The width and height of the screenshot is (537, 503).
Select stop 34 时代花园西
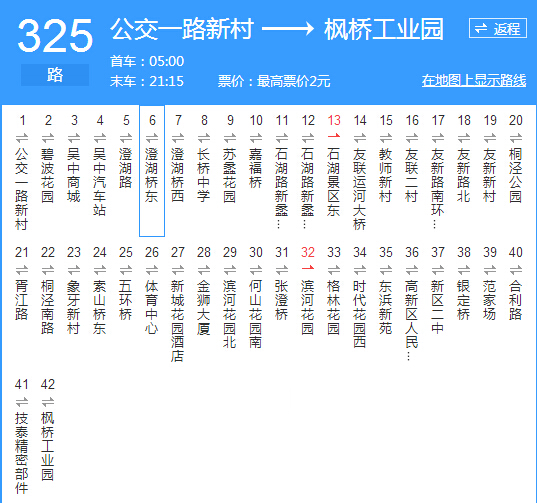pos(360,314)
